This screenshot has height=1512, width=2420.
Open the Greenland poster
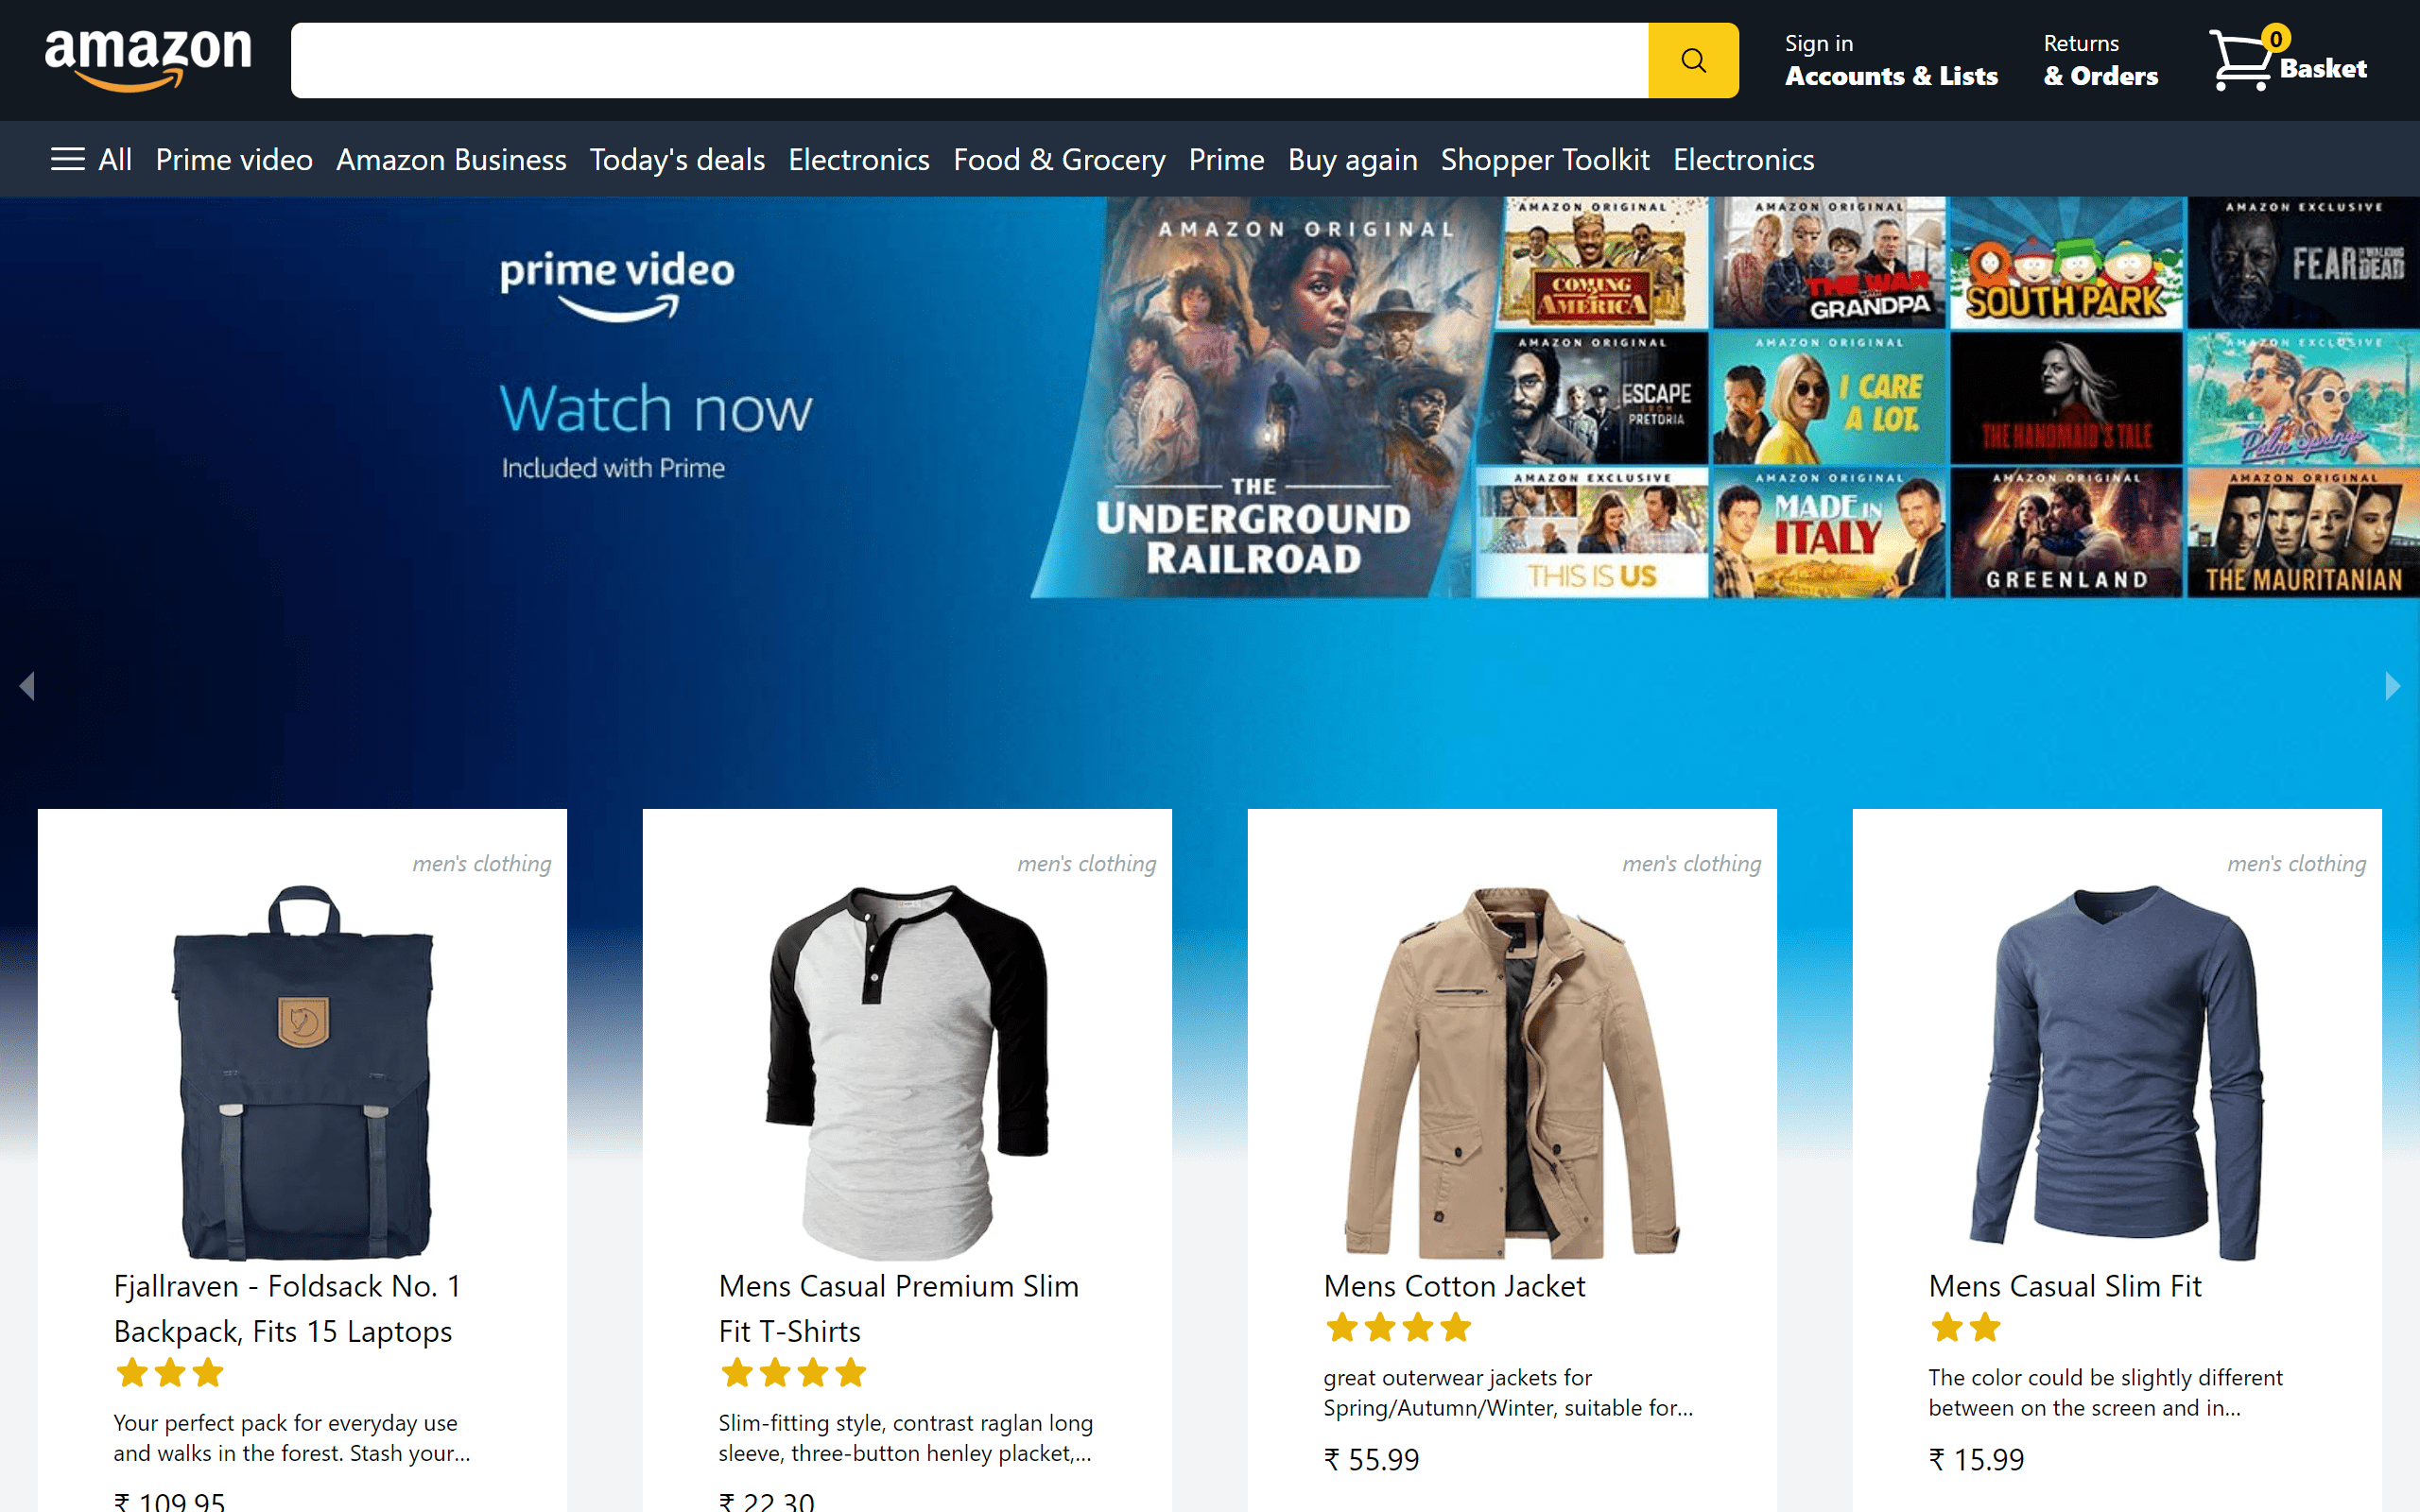pyautogui.click(x=2067, y=533)
